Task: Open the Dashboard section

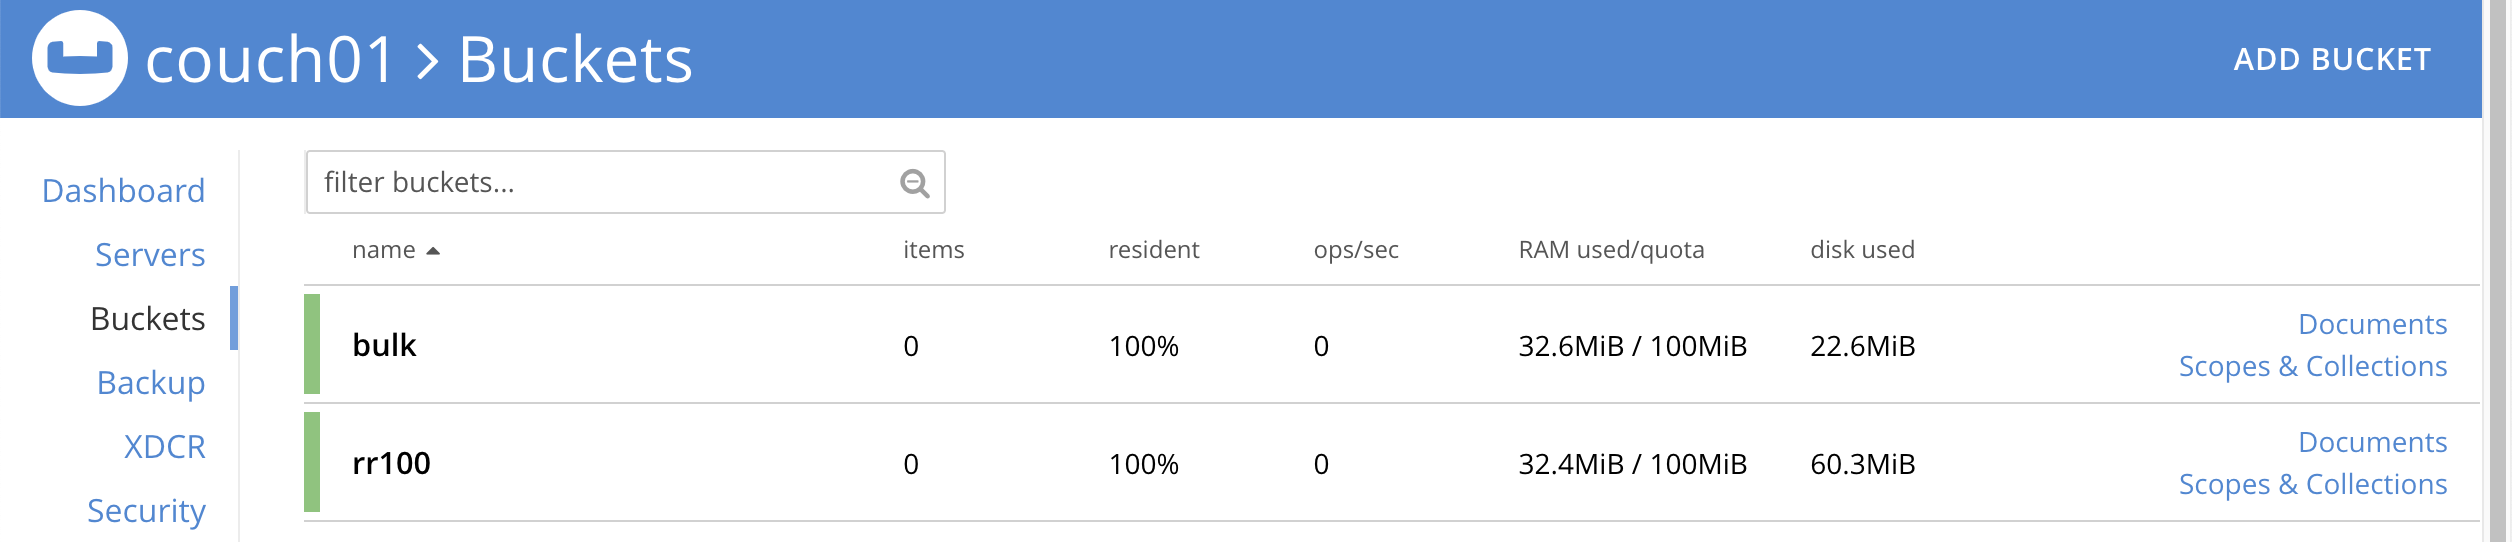Action: (123, 191)
